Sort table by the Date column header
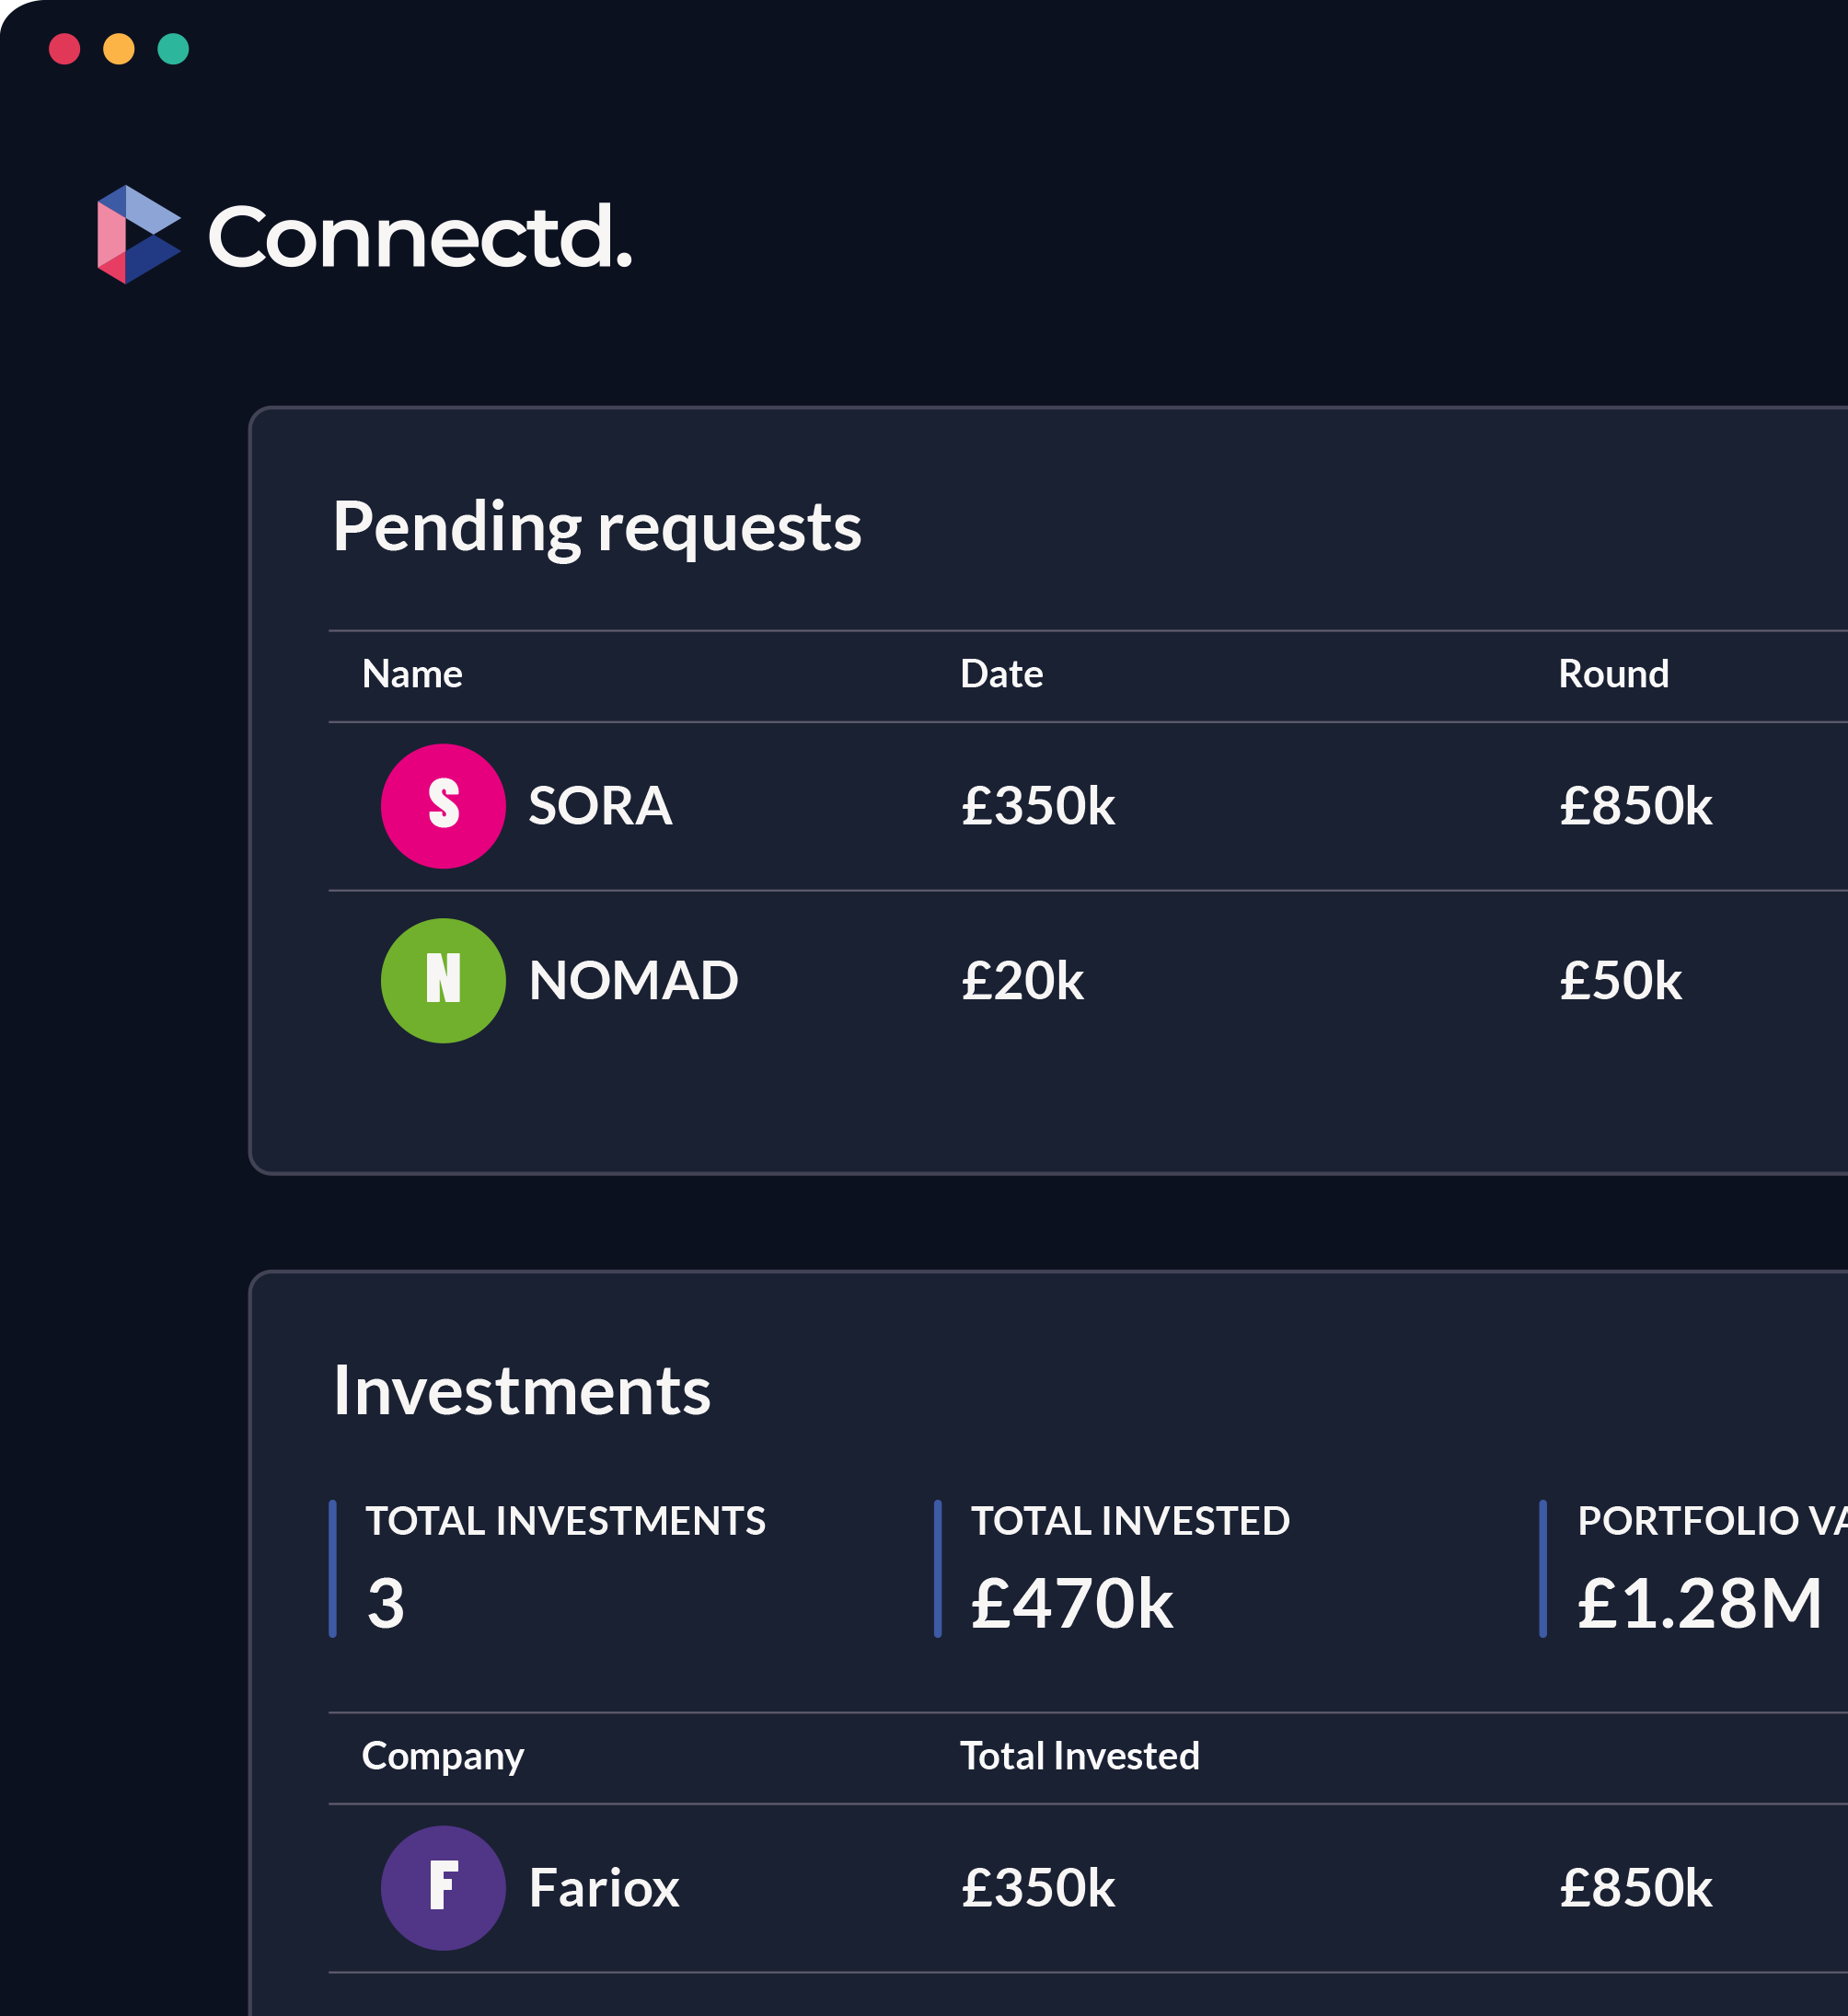This screenshot has width=1848, height=2016. 1001,674
